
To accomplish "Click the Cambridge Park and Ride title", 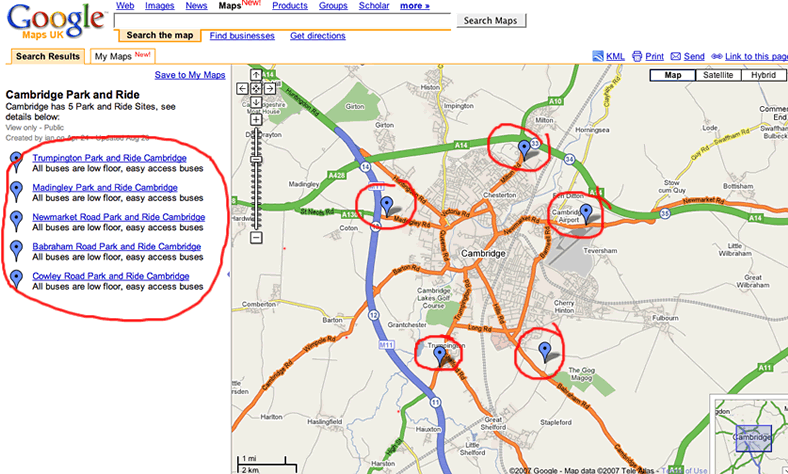I will [72, 94].
